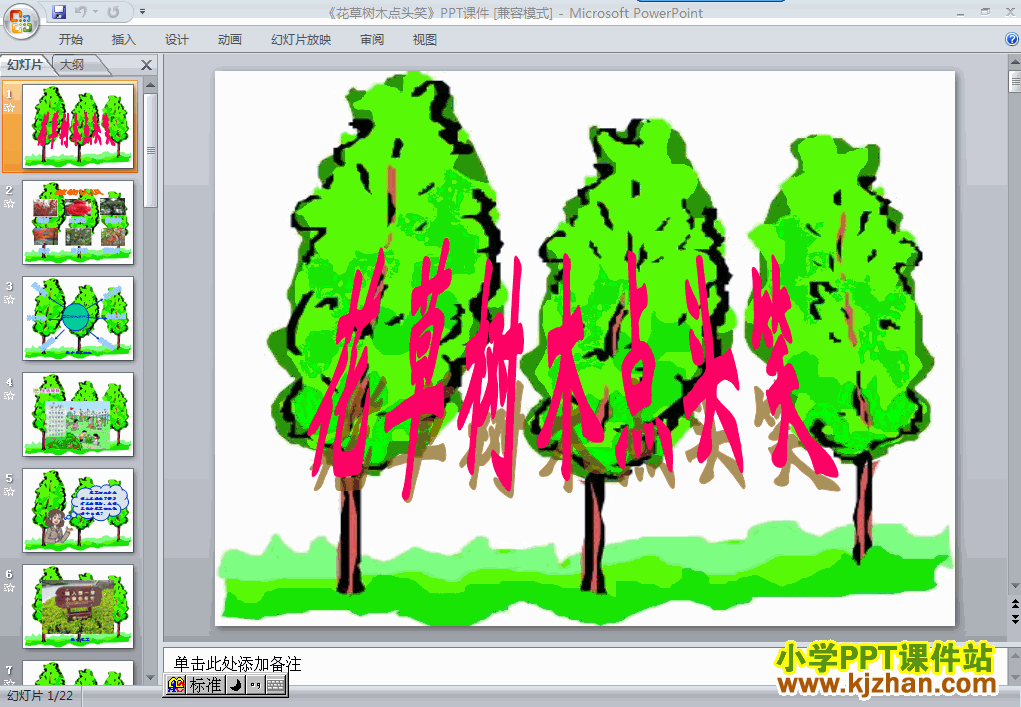This screenshot has width=1021, height=707.
Task: Click animation star icon under slide 1
Action: click(9, 108)
